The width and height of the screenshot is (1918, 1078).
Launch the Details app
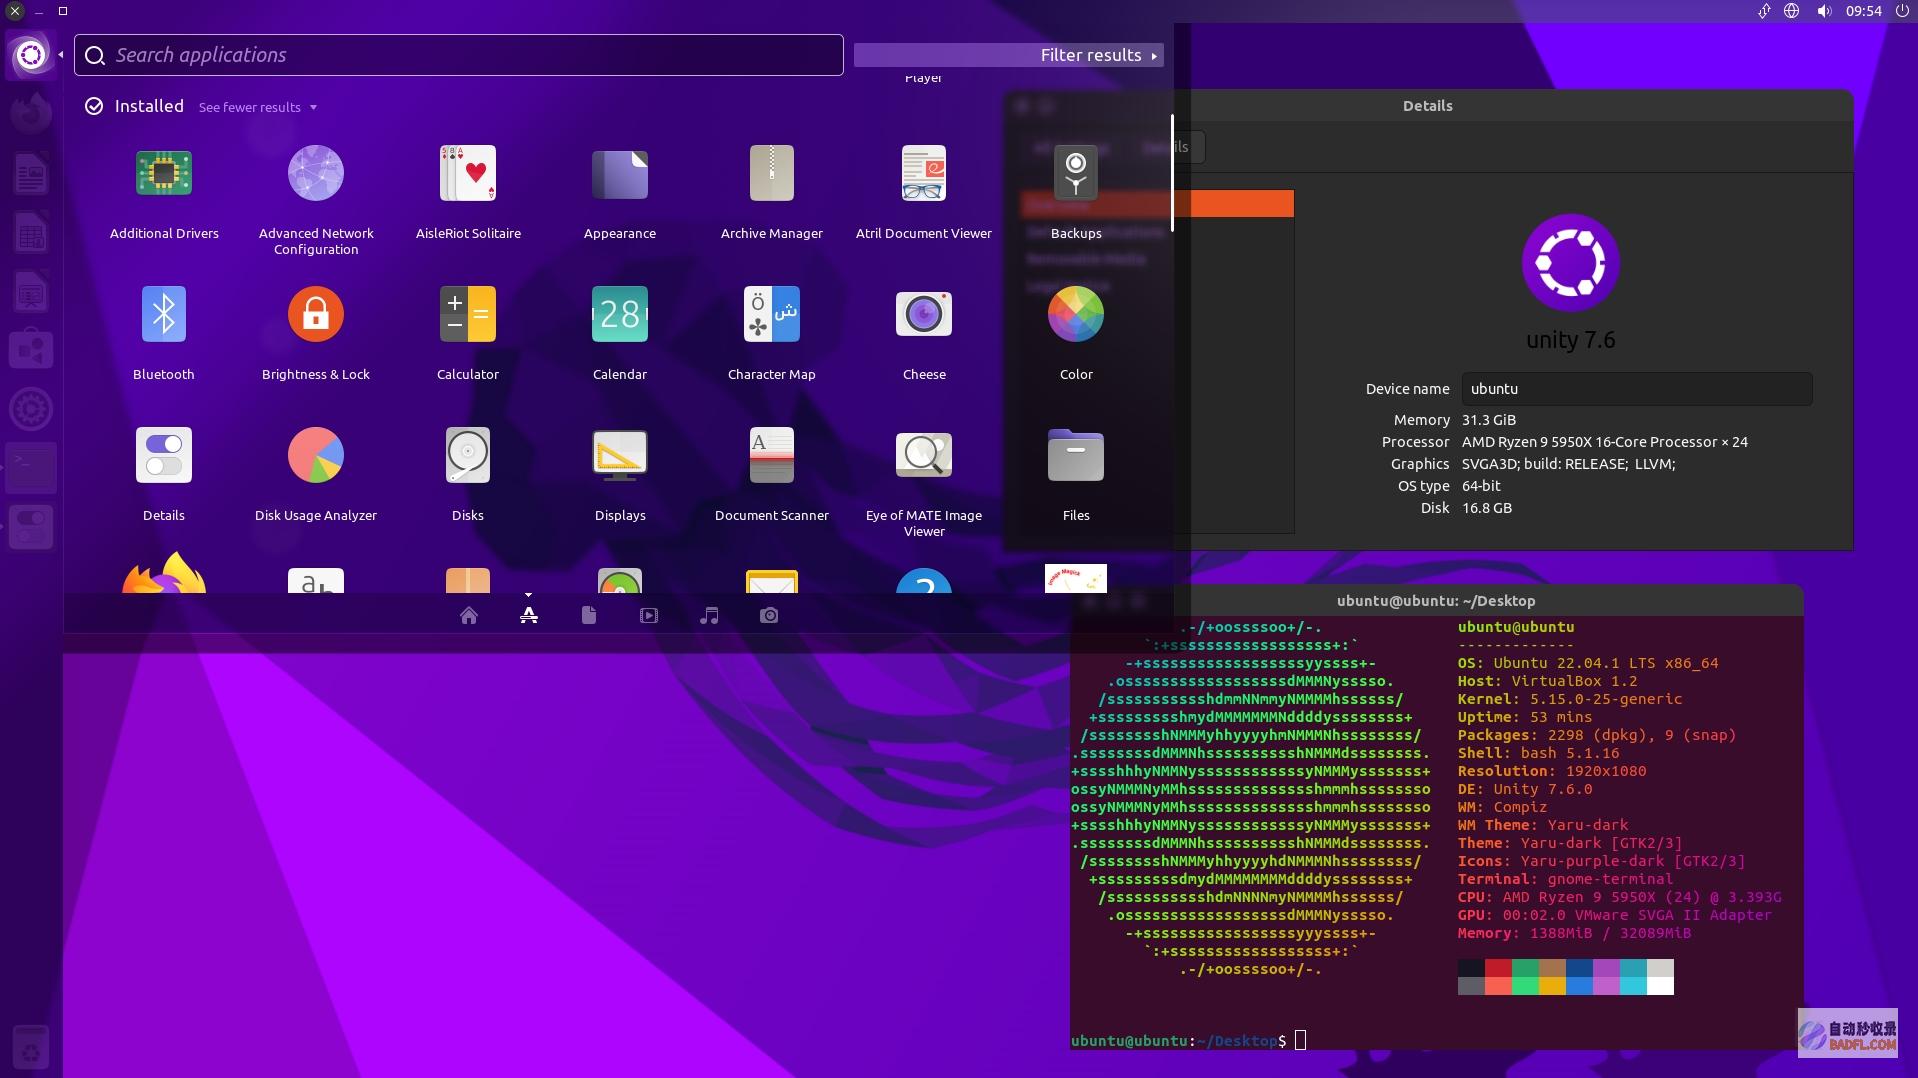click(164, 475)
